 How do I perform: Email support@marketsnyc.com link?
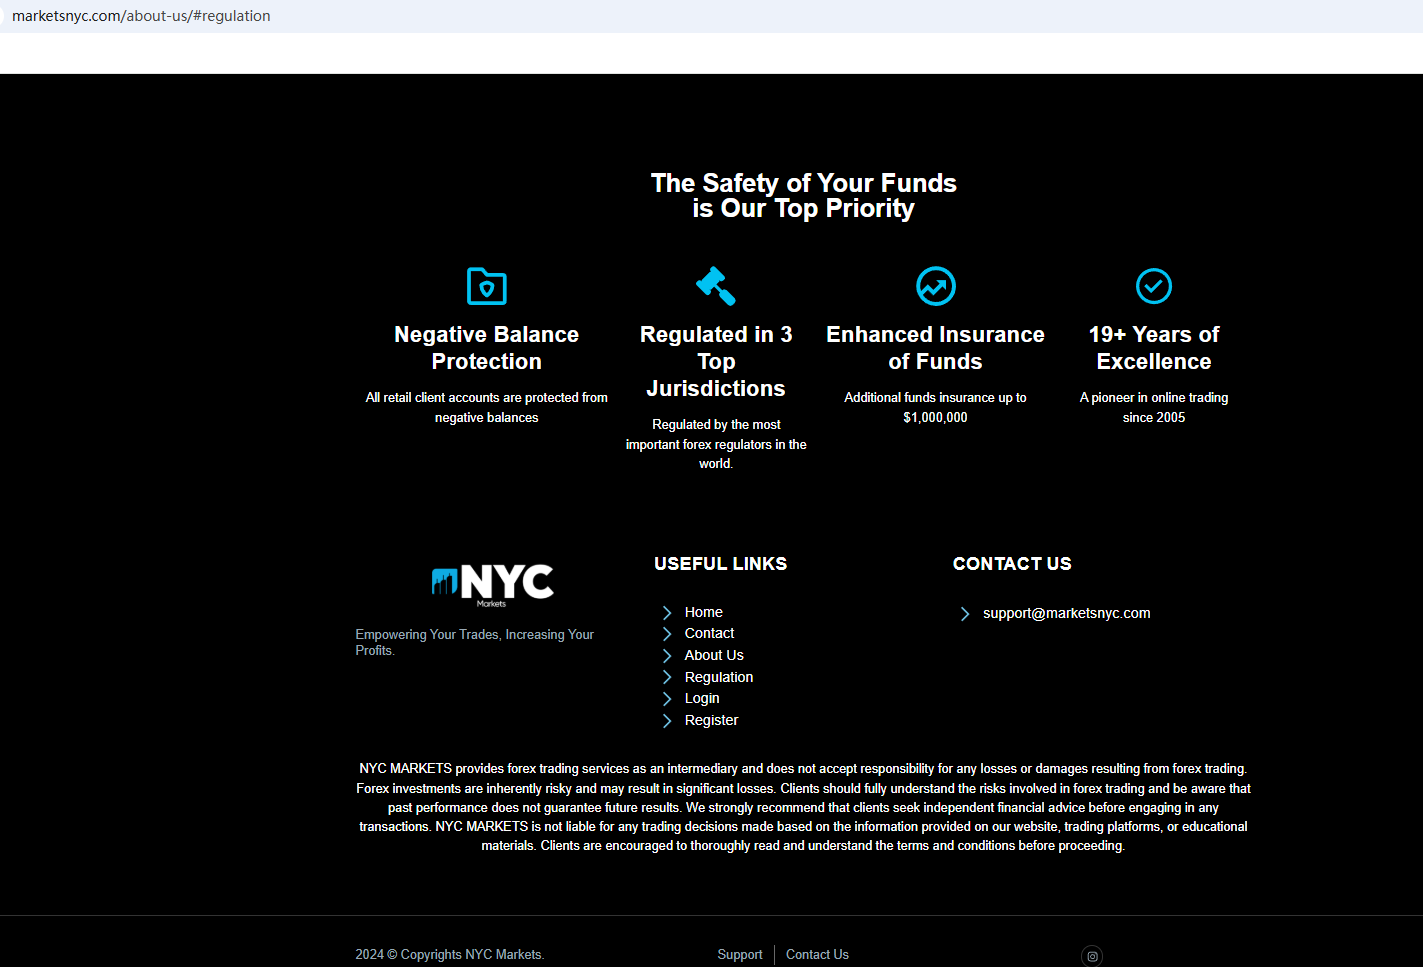click(x=1067, y=613)
